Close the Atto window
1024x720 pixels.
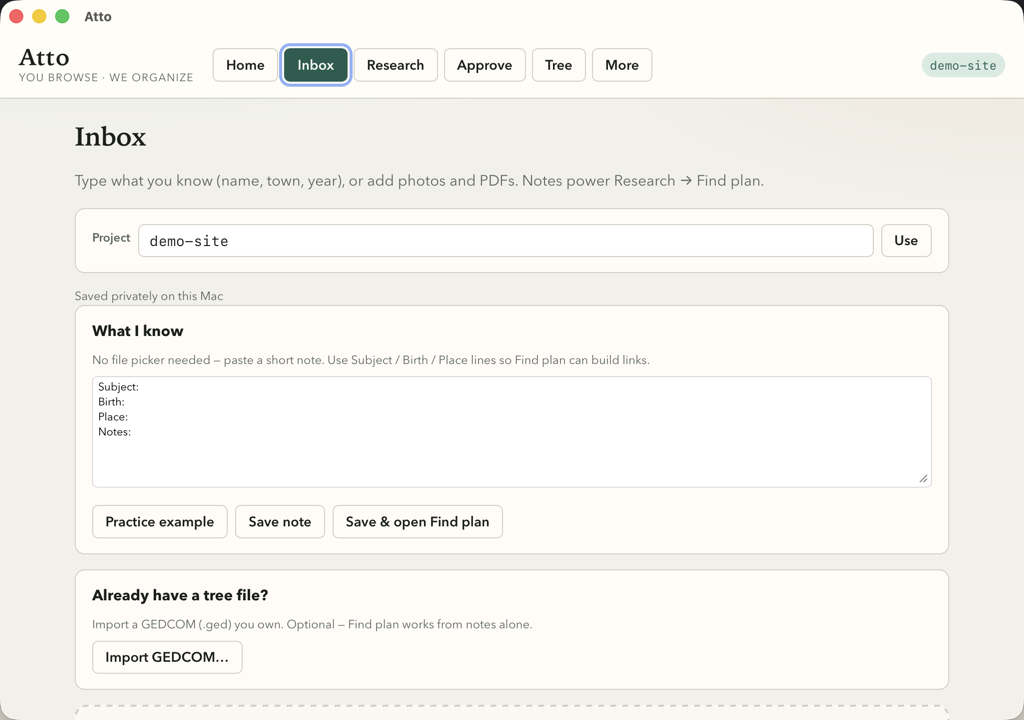pos(16,16)
